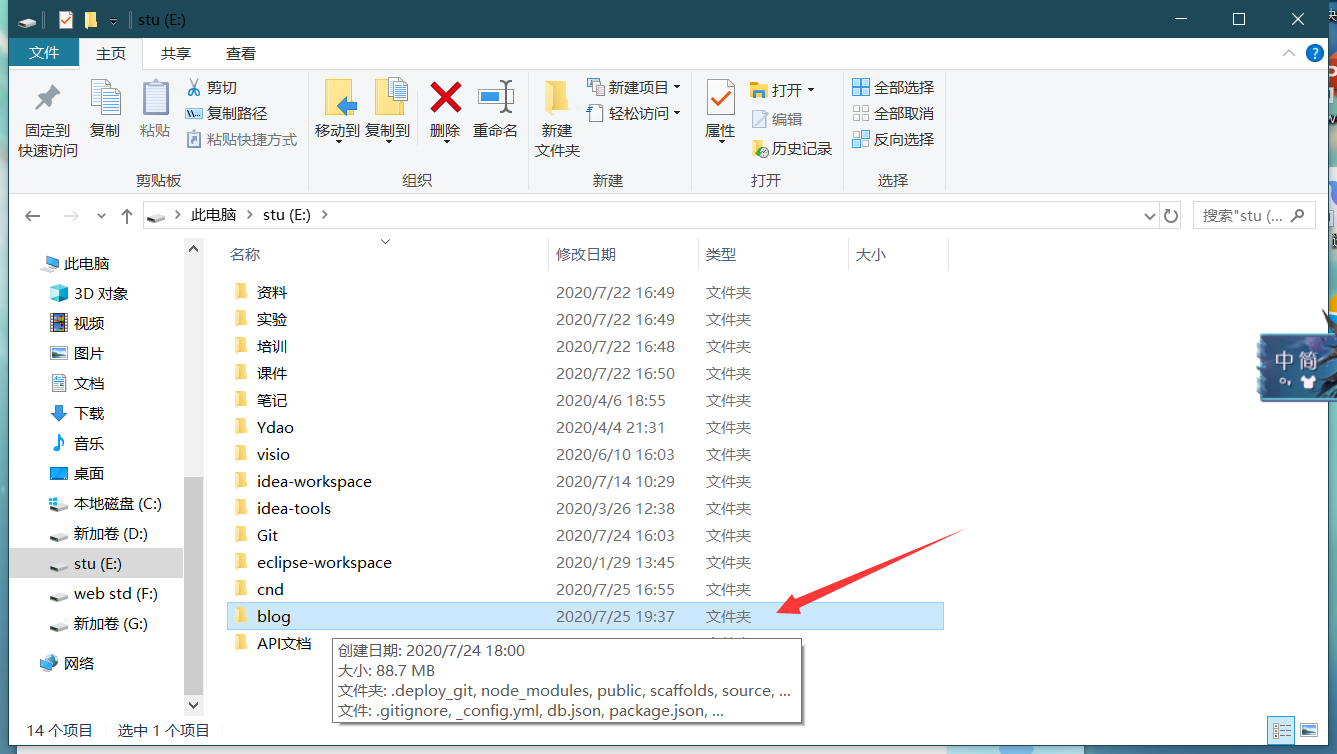
Task: Sort by 大小 size column header
Action: (870, 255)
